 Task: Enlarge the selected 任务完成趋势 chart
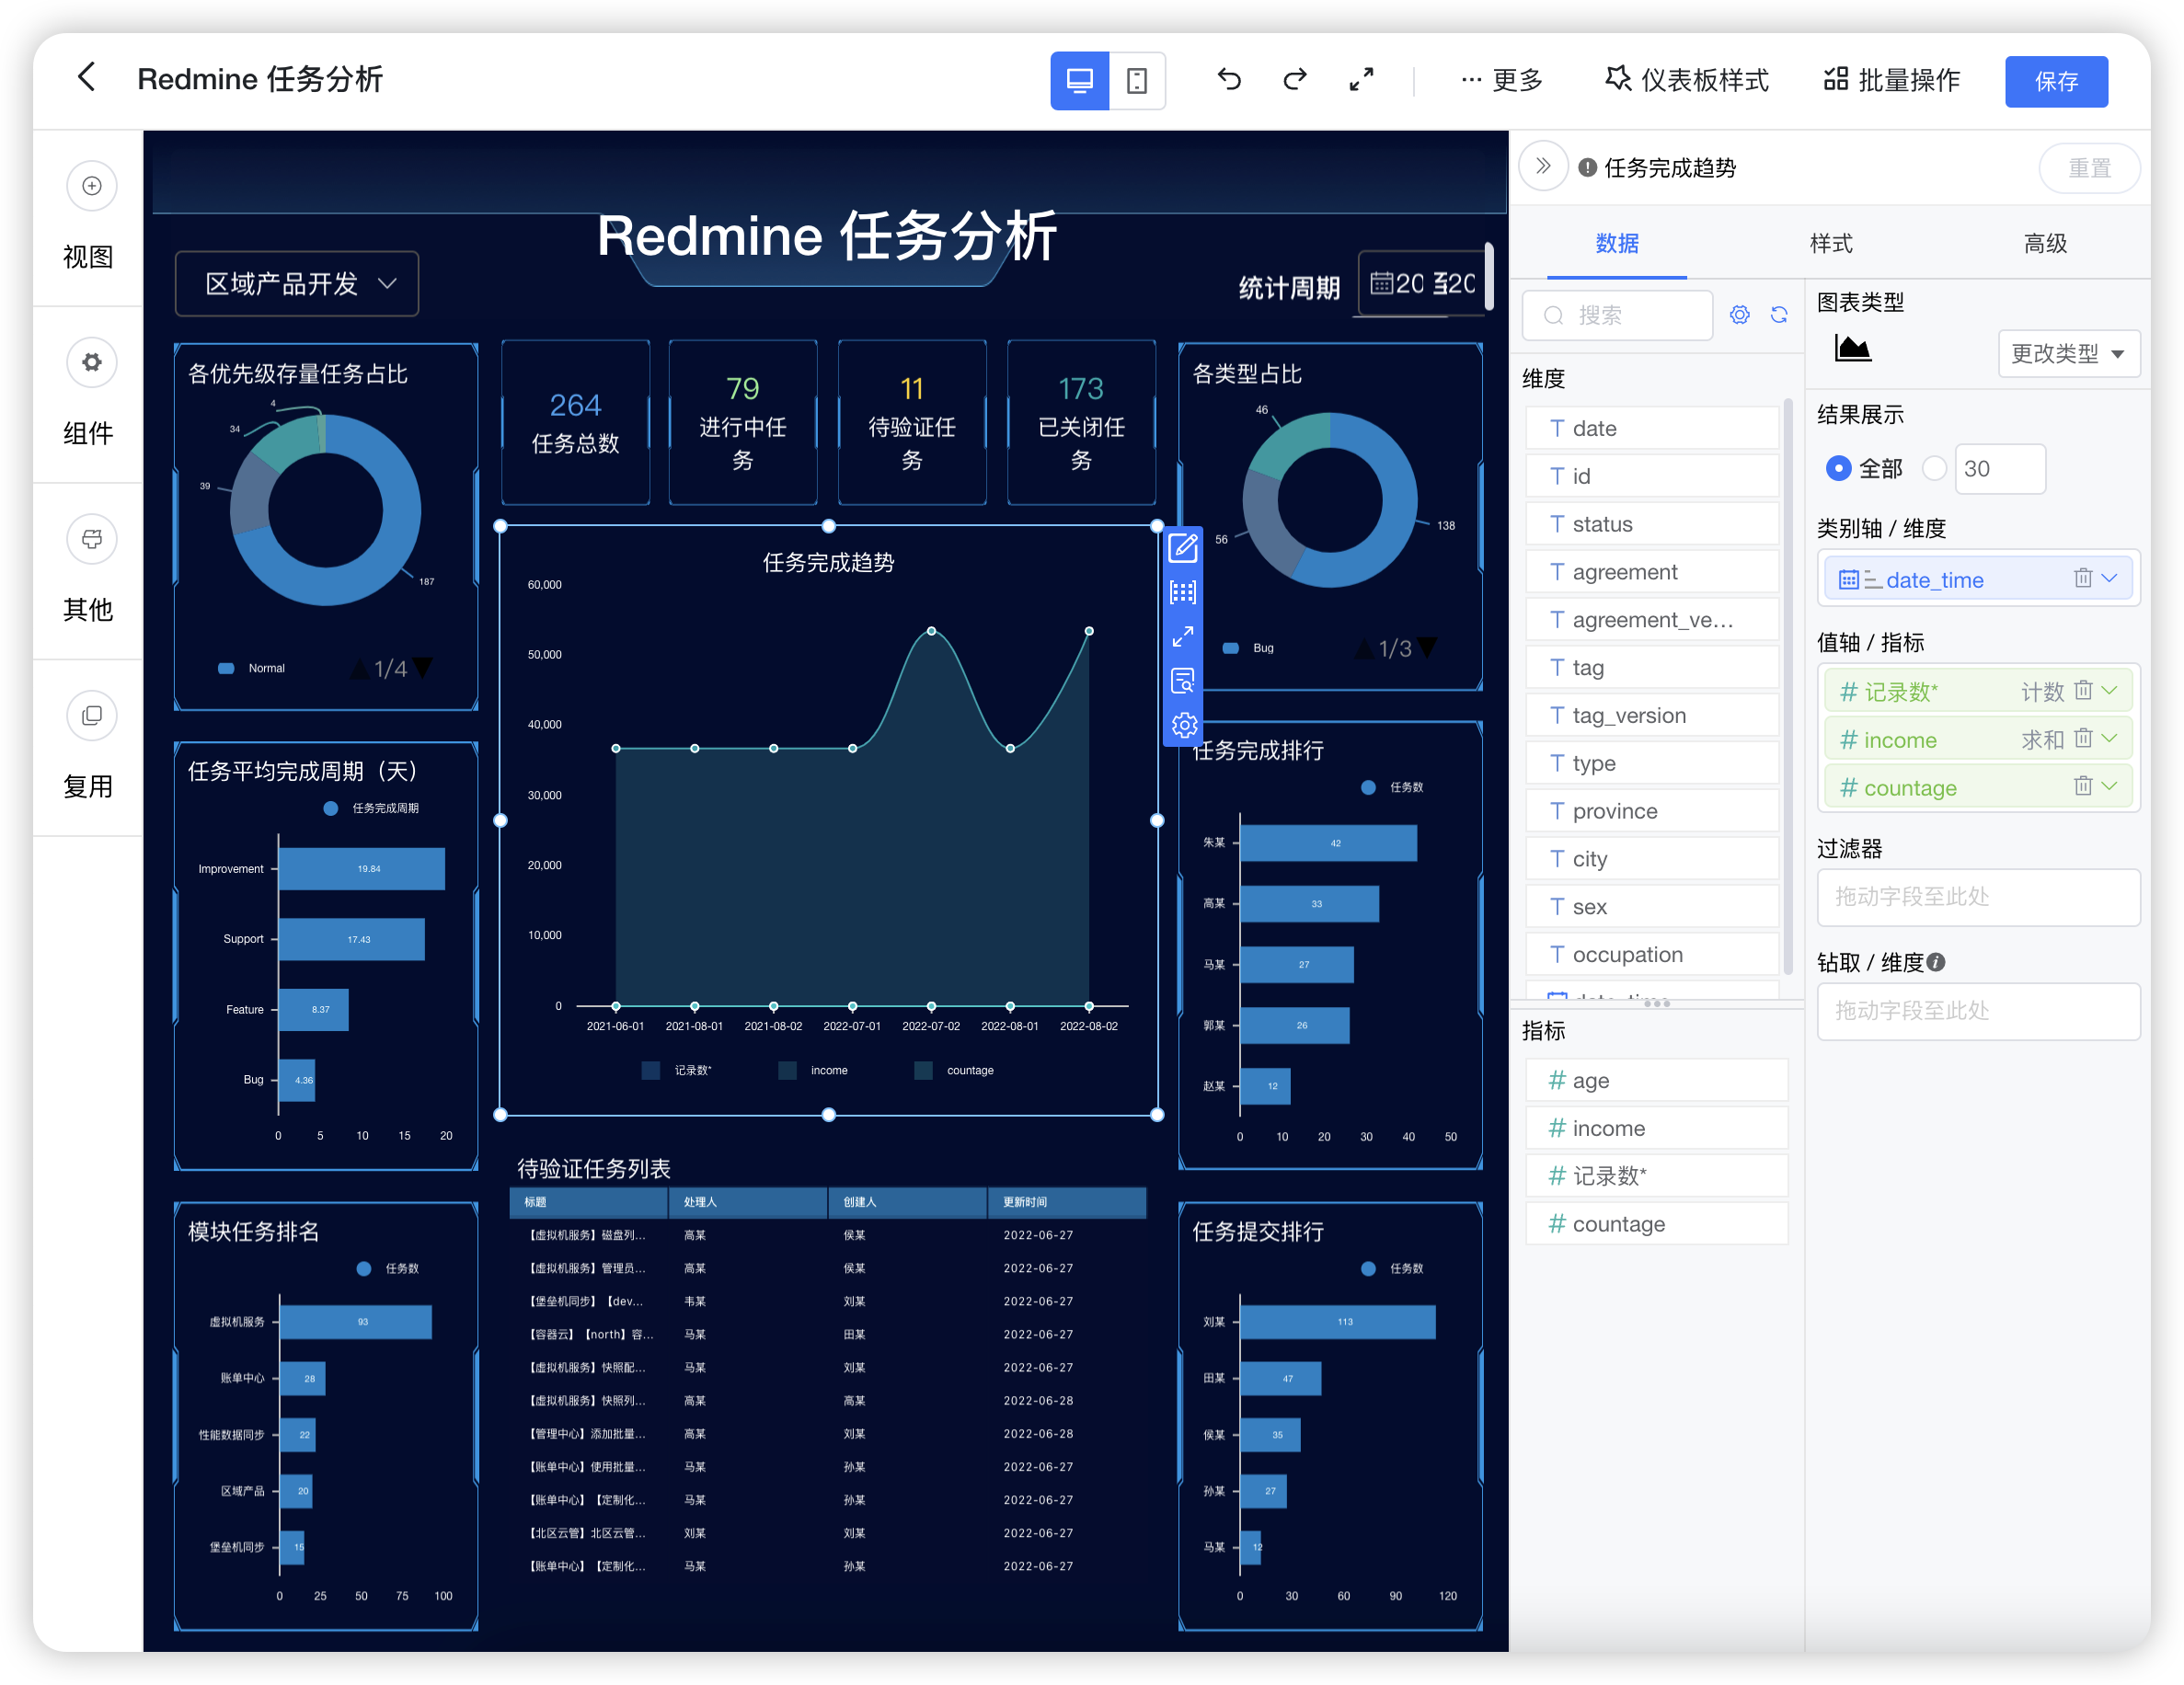click(x=1183, y=637)
